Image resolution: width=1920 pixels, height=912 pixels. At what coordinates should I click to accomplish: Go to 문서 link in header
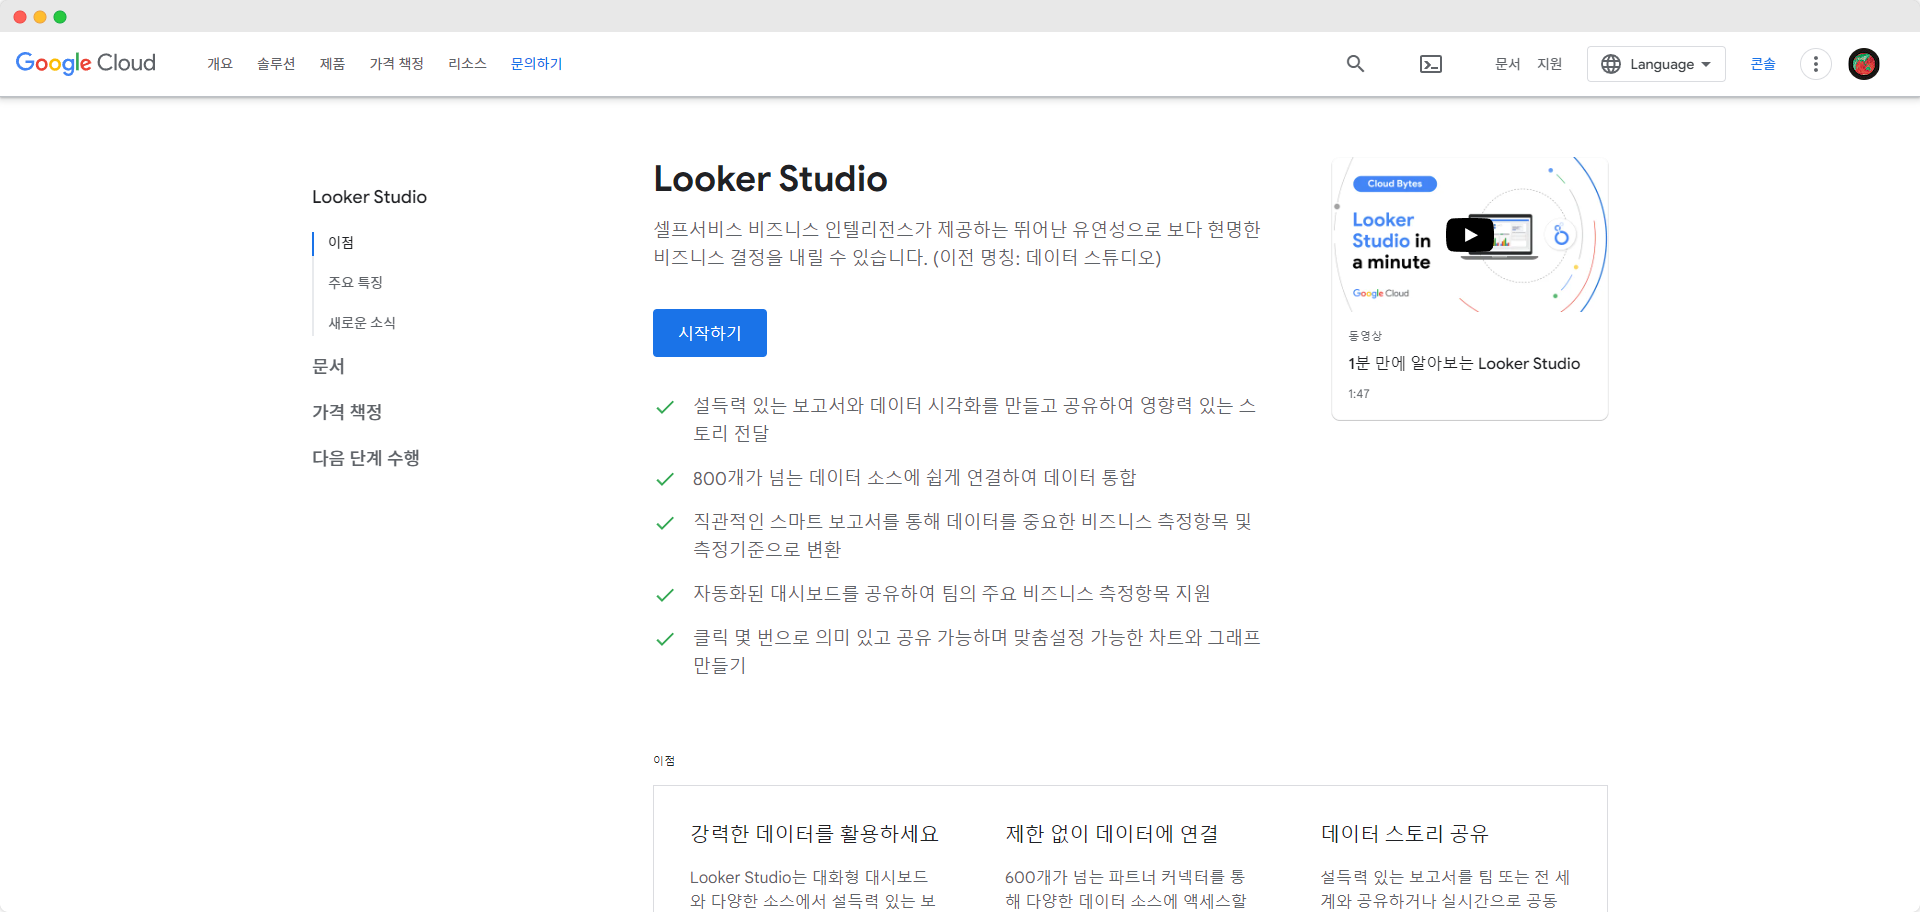(1507, 64)
